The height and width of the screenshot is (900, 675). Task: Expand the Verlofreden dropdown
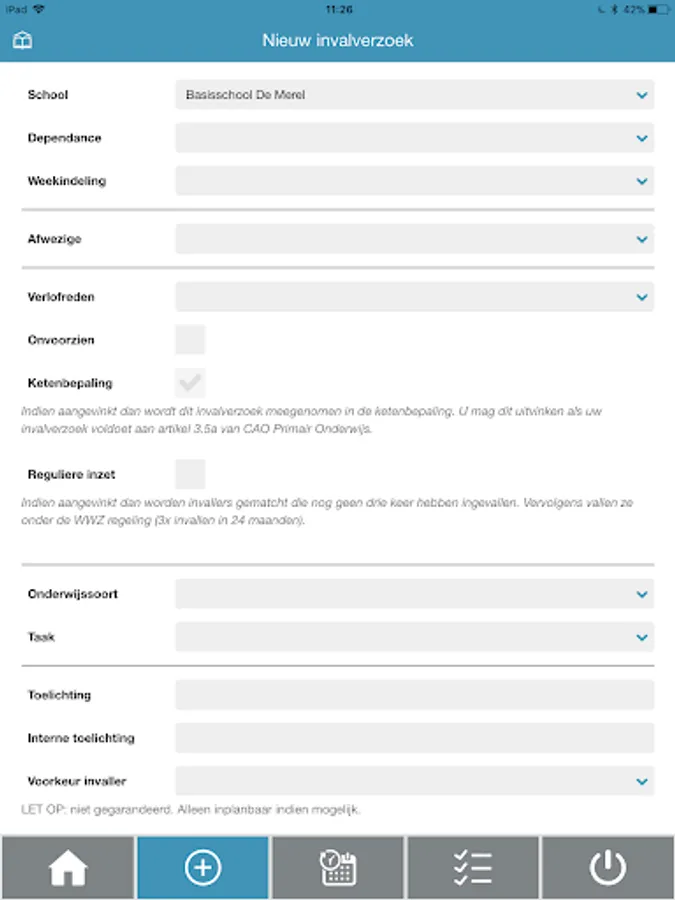(x=414, y=297)
